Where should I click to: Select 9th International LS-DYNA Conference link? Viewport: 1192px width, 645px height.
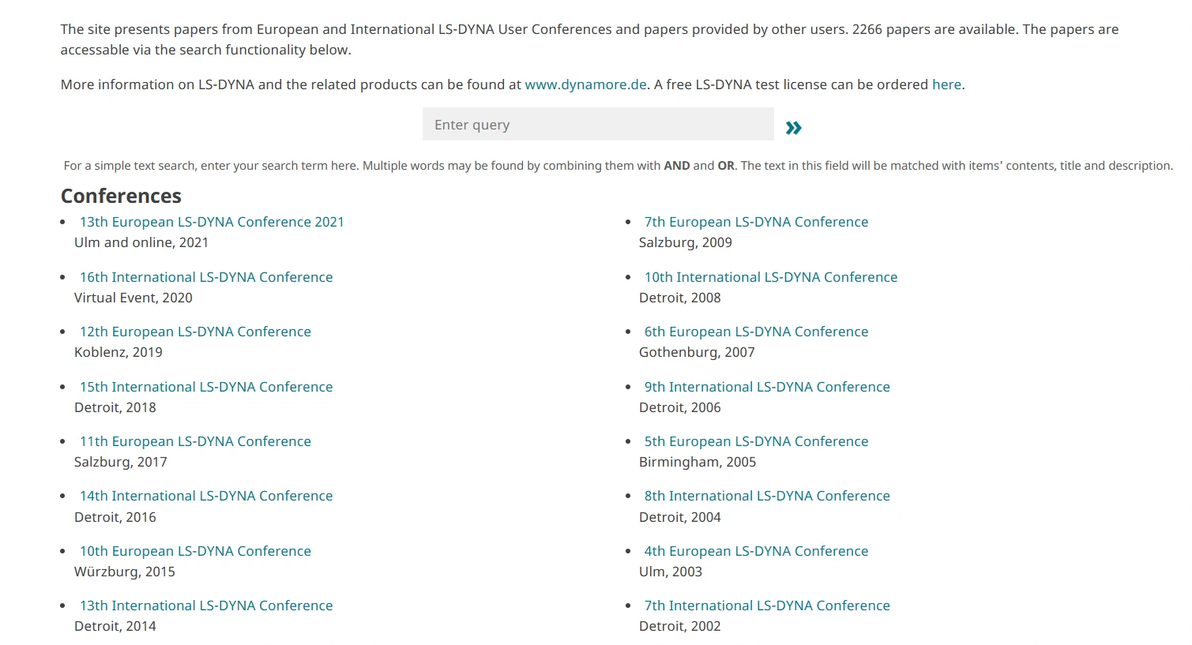click(x=766, y=387)
